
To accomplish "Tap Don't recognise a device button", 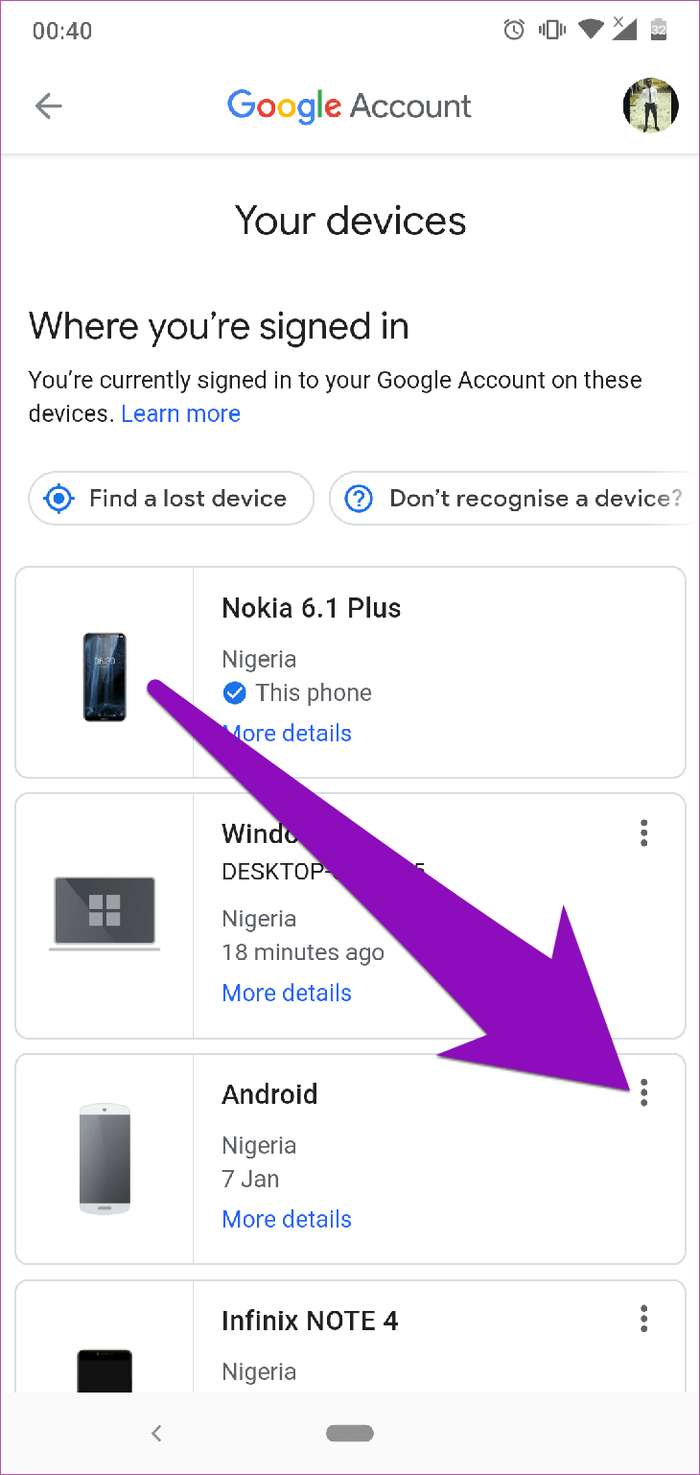I will pos(514,498).
